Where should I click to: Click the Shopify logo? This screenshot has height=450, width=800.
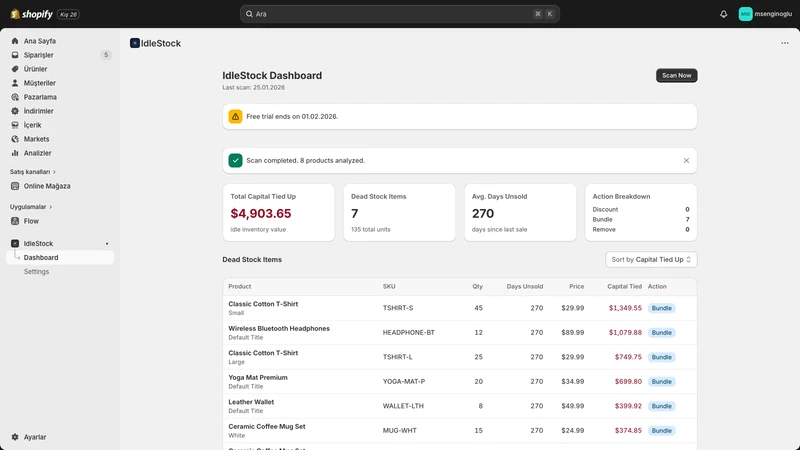click(x=31, y=14)
